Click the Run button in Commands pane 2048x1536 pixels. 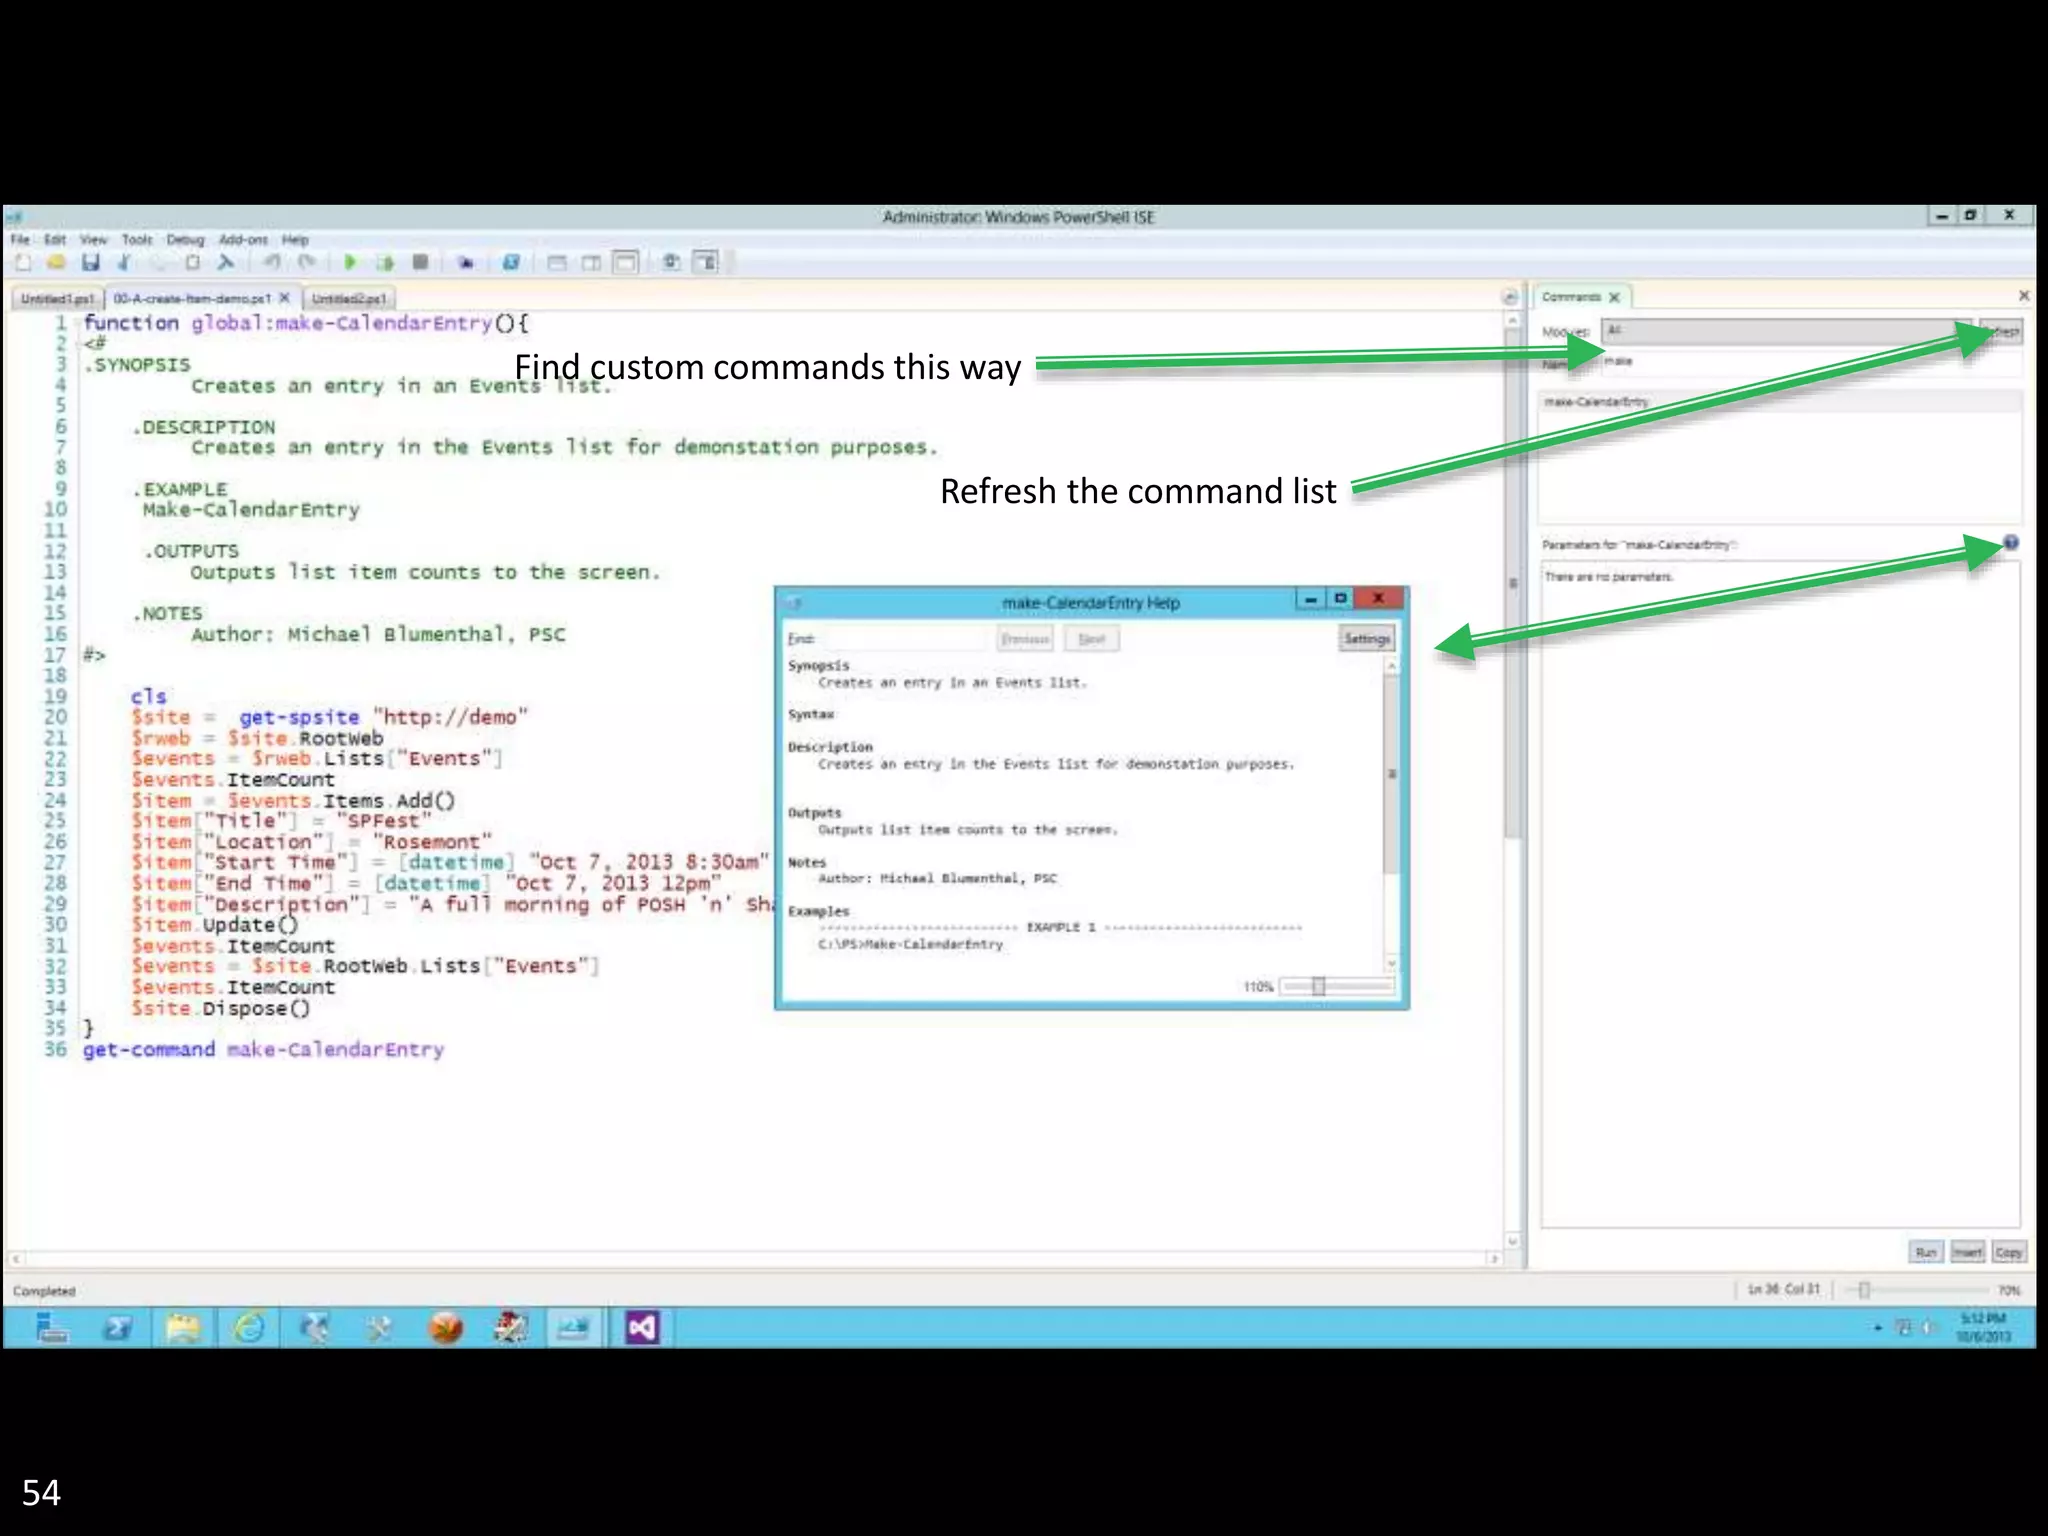pyautogui.click(x=1926, y=1252)
